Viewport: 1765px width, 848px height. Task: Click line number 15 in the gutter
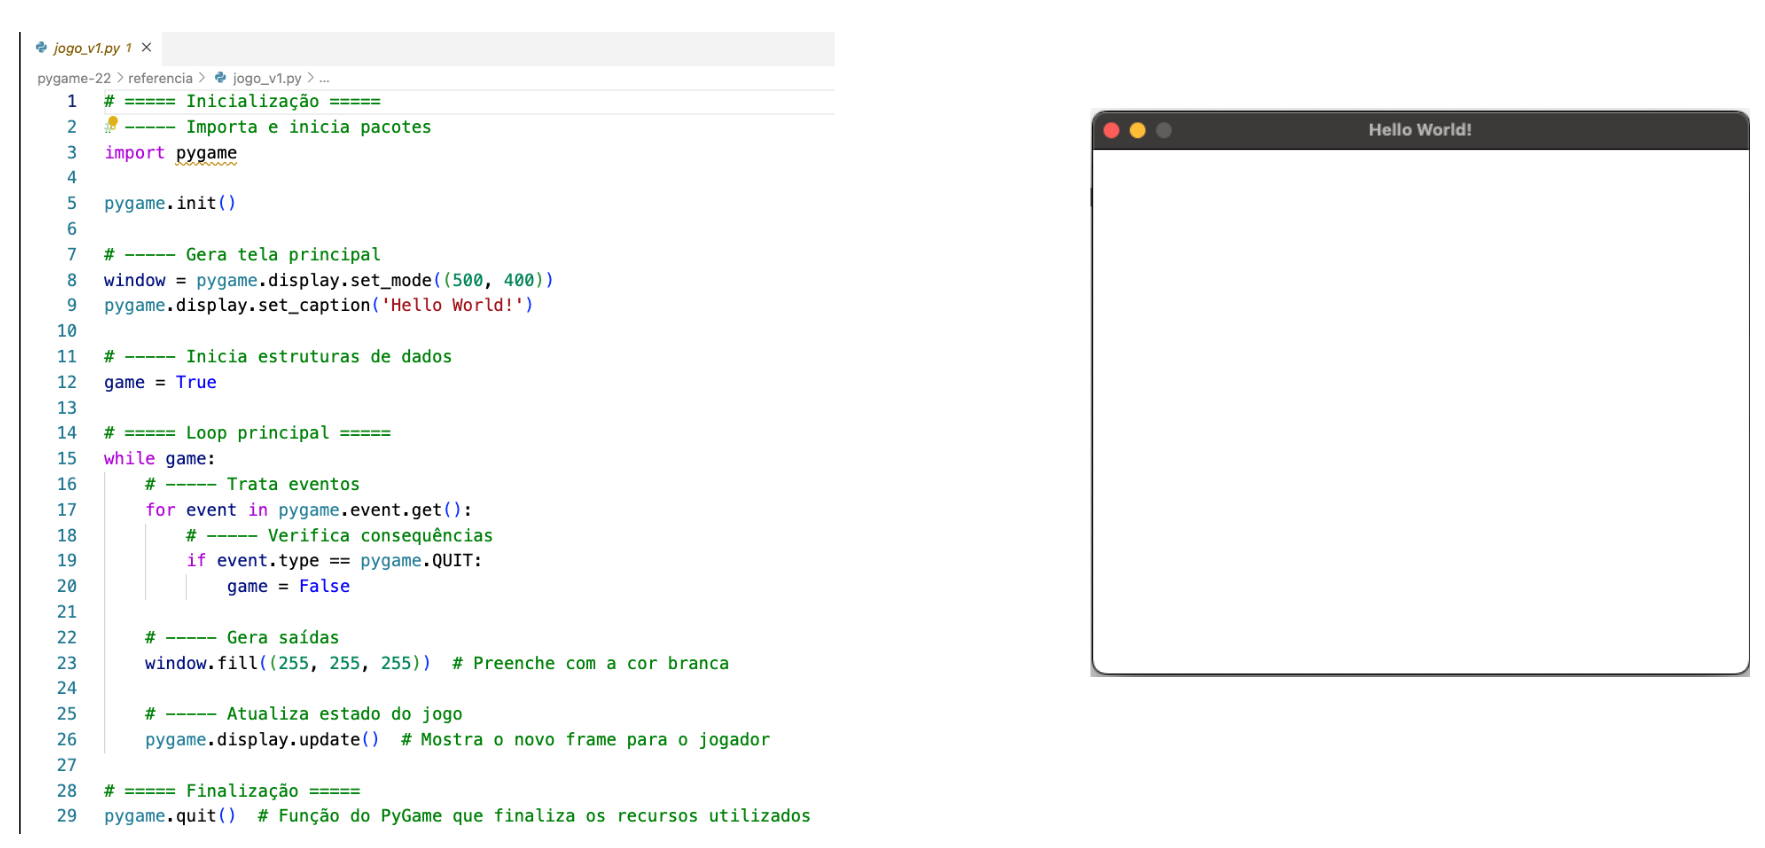point(67,458)
